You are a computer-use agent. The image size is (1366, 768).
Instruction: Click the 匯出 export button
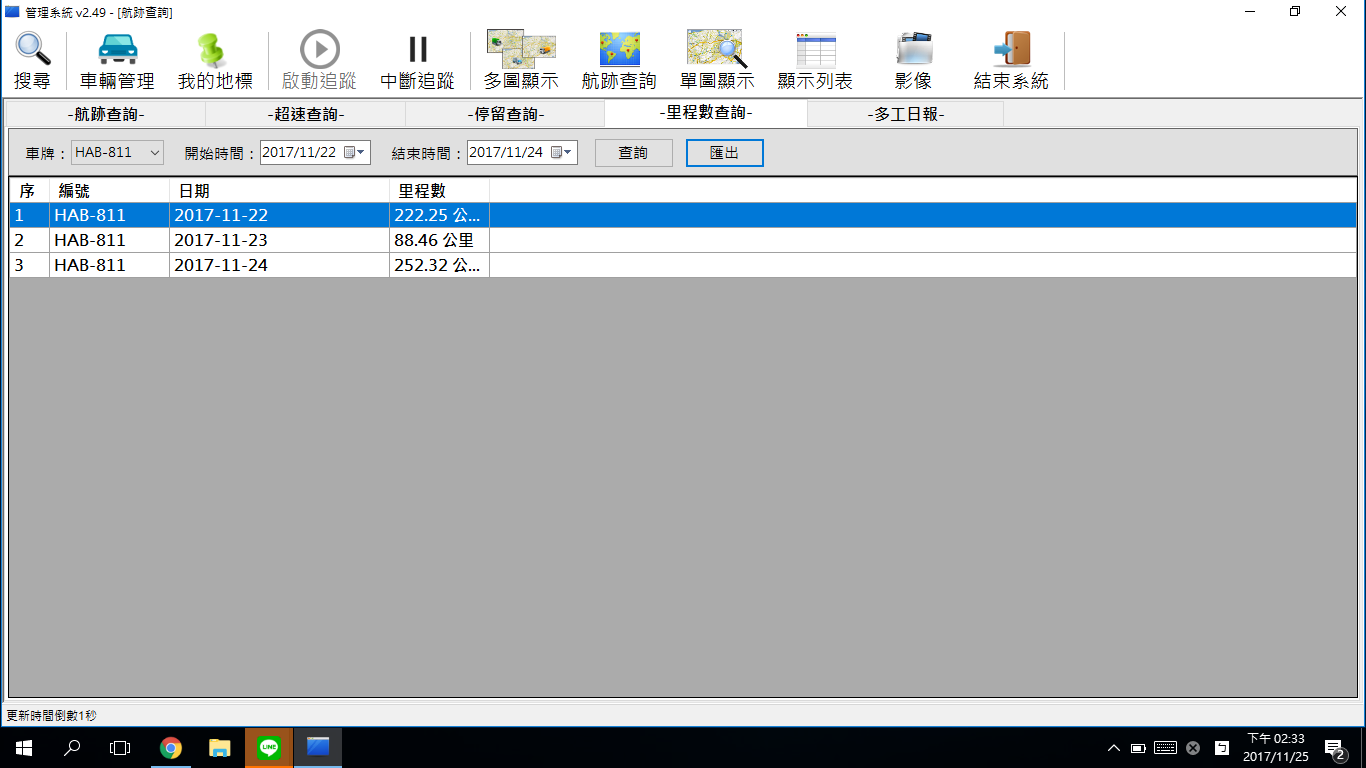[x=724, y=153]
